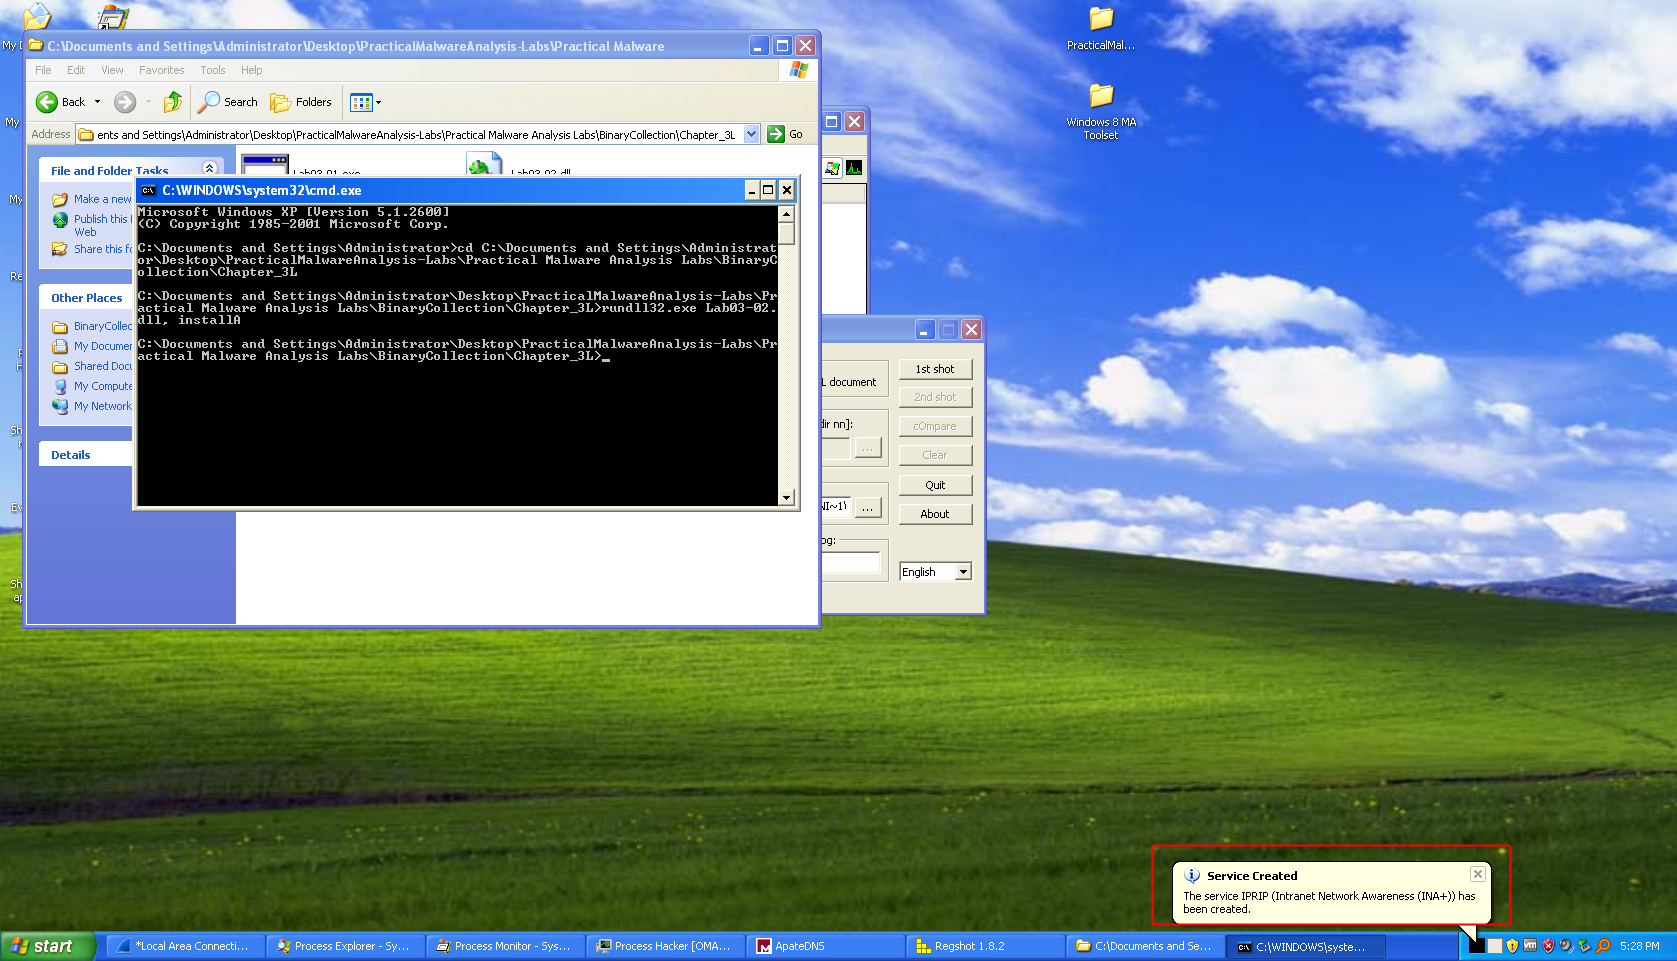
Task: Toggle the Folders pane button
Action: 301,102
